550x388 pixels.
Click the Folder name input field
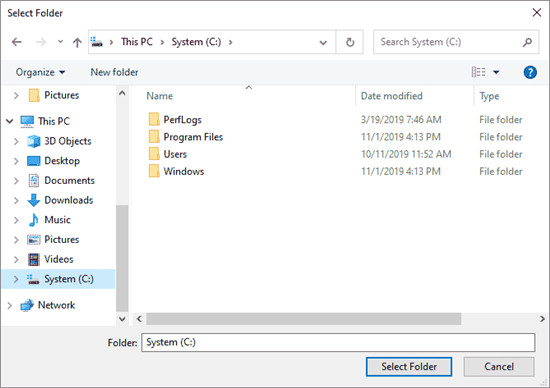pyautogui.click(x=338, y=342)
